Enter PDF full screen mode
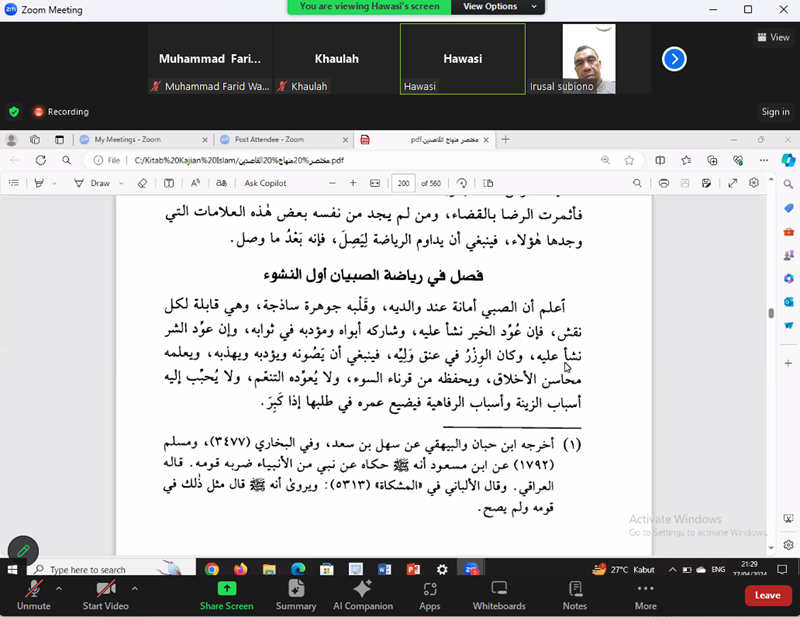Image resolution: width=800 pixels, height=617 pixels. [733, 183]
